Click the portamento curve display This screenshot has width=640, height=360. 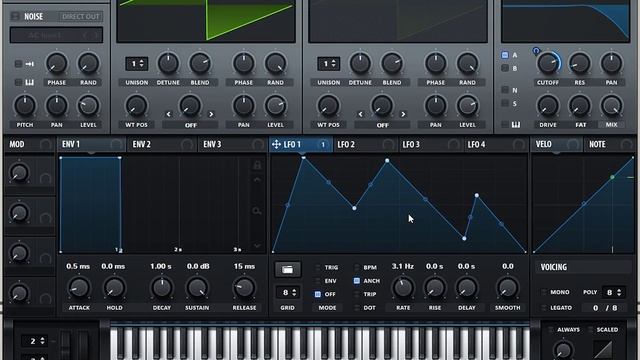click(602, 349)
